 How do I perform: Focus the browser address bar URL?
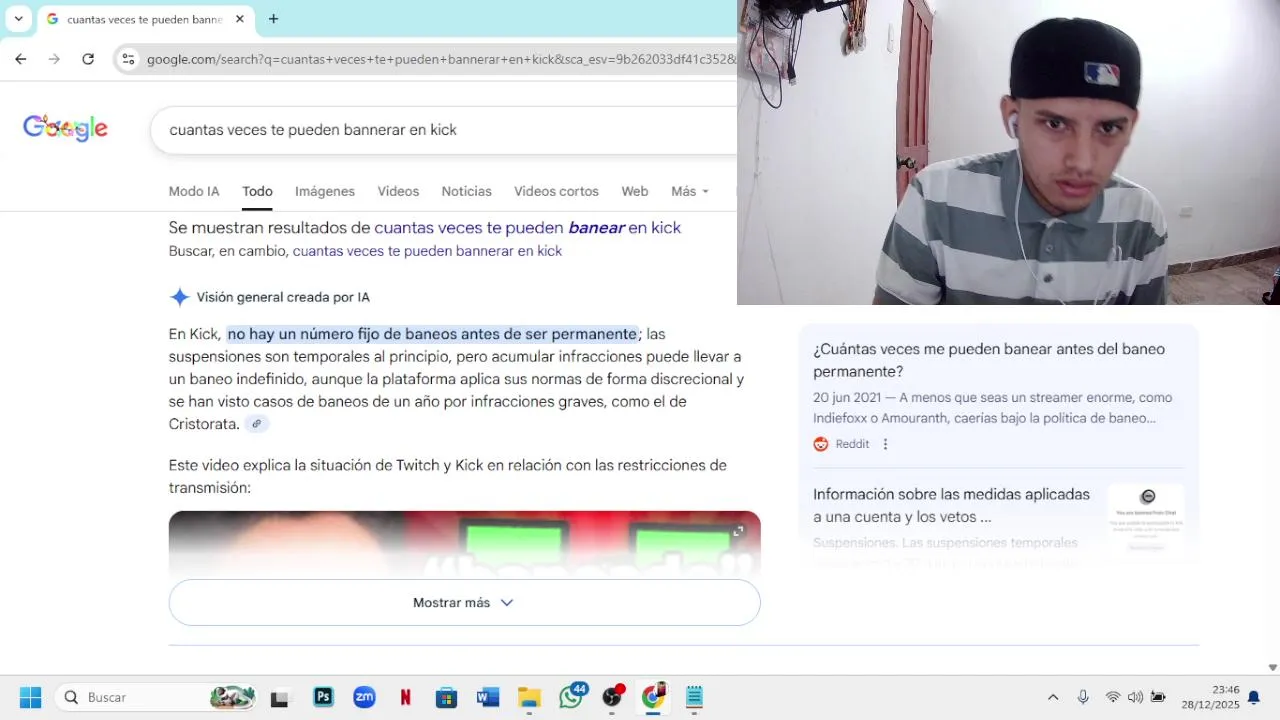pos(440,59)
